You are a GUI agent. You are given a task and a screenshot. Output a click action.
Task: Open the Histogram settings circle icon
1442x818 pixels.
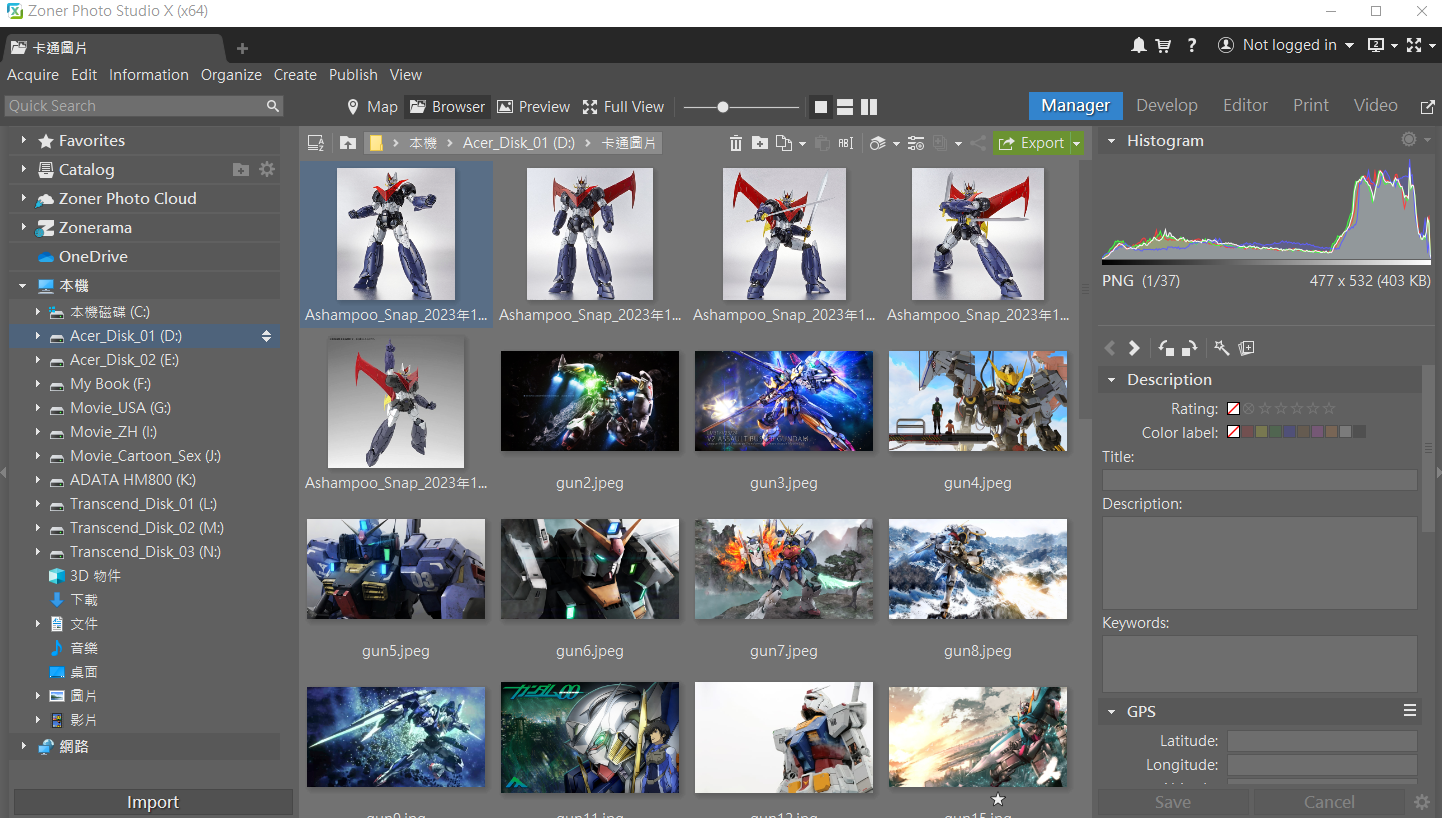point(1409,140)
